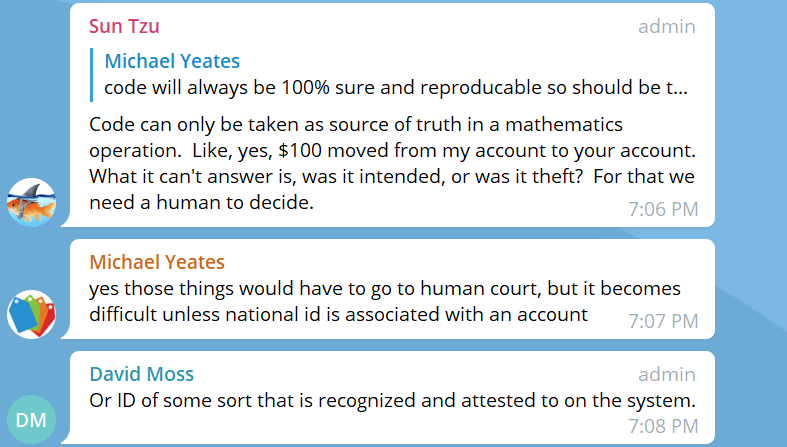The image size is (787, 447).
Task: Open Sun Tzu's goldfish shark-fin avatar
Action: [x=31, y=202]
